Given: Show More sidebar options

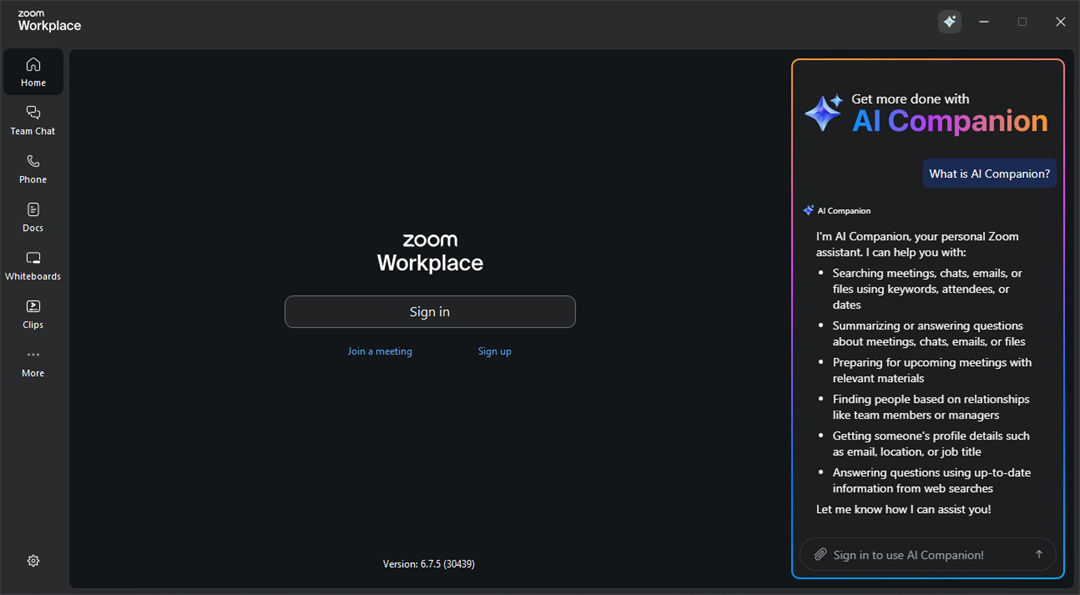Looking at the screenshot, I should pos(33,363).
